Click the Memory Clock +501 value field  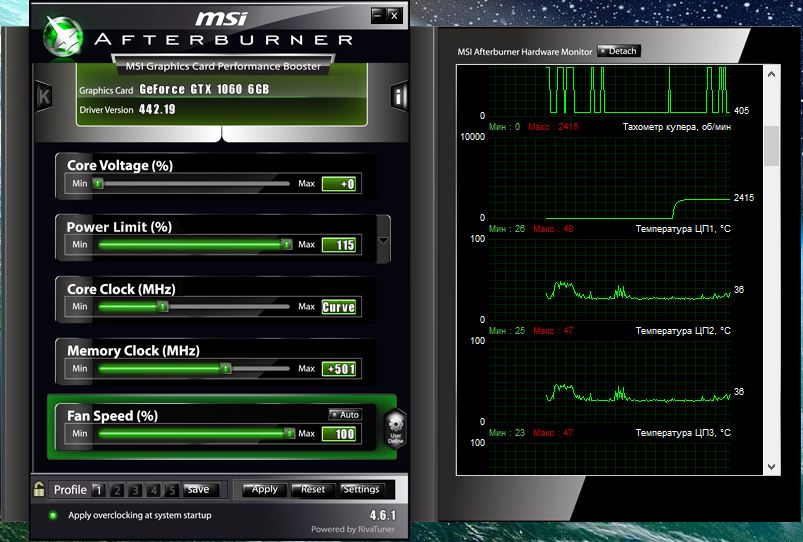[x=341, y=369]
